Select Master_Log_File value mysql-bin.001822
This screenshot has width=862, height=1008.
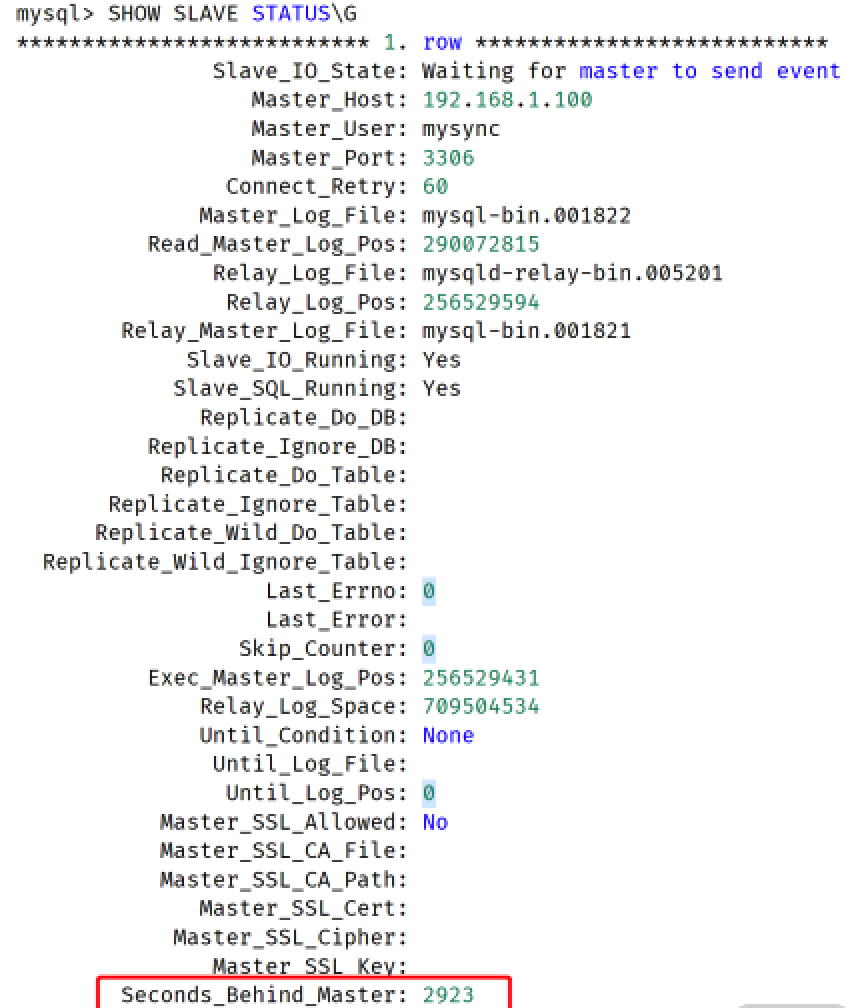[x=526, y=215]
